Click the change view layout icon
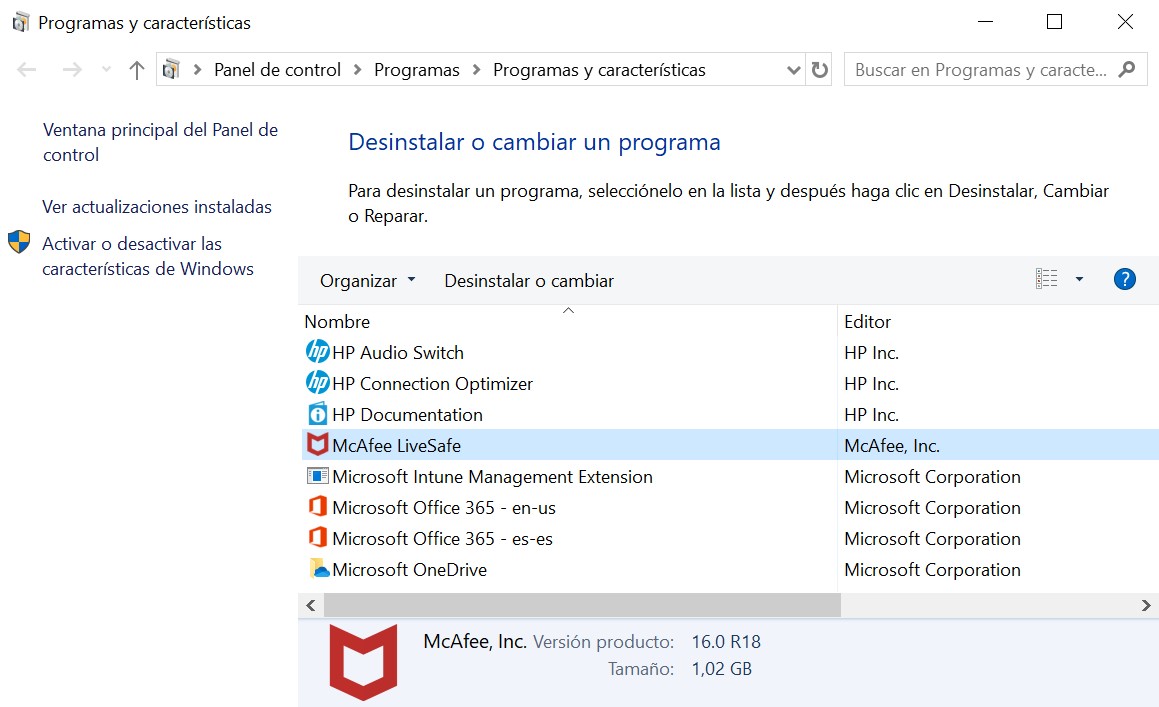Viewport: 1159px width, 707px height. [x=1046, y=279]
